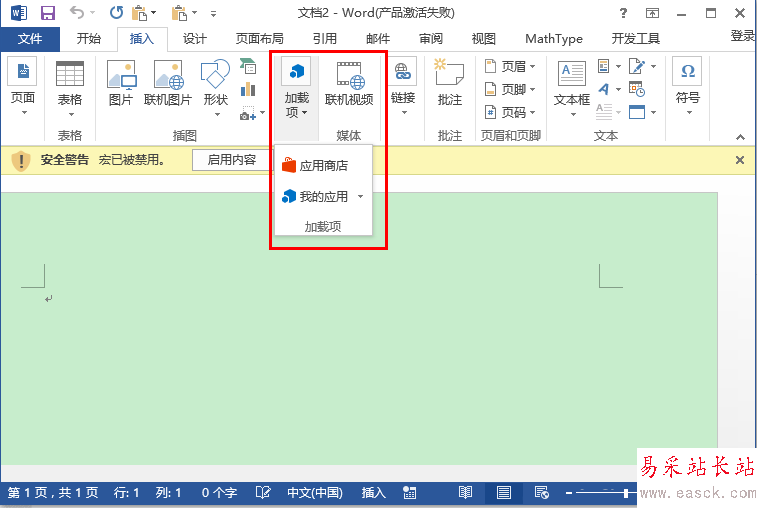The image size is (757, 508).
Task: Insert 联机视频 online video
Action: click(x=349, y=83)
